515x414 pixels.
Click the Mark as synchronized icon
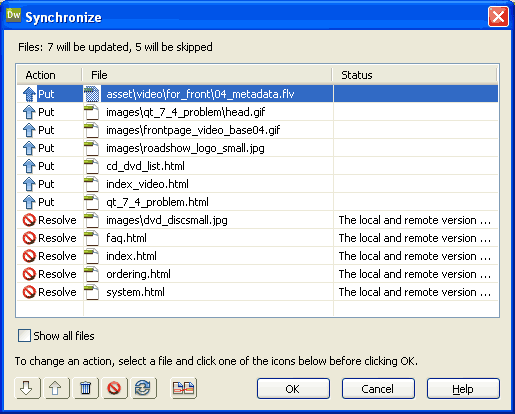tap(143, 388)
